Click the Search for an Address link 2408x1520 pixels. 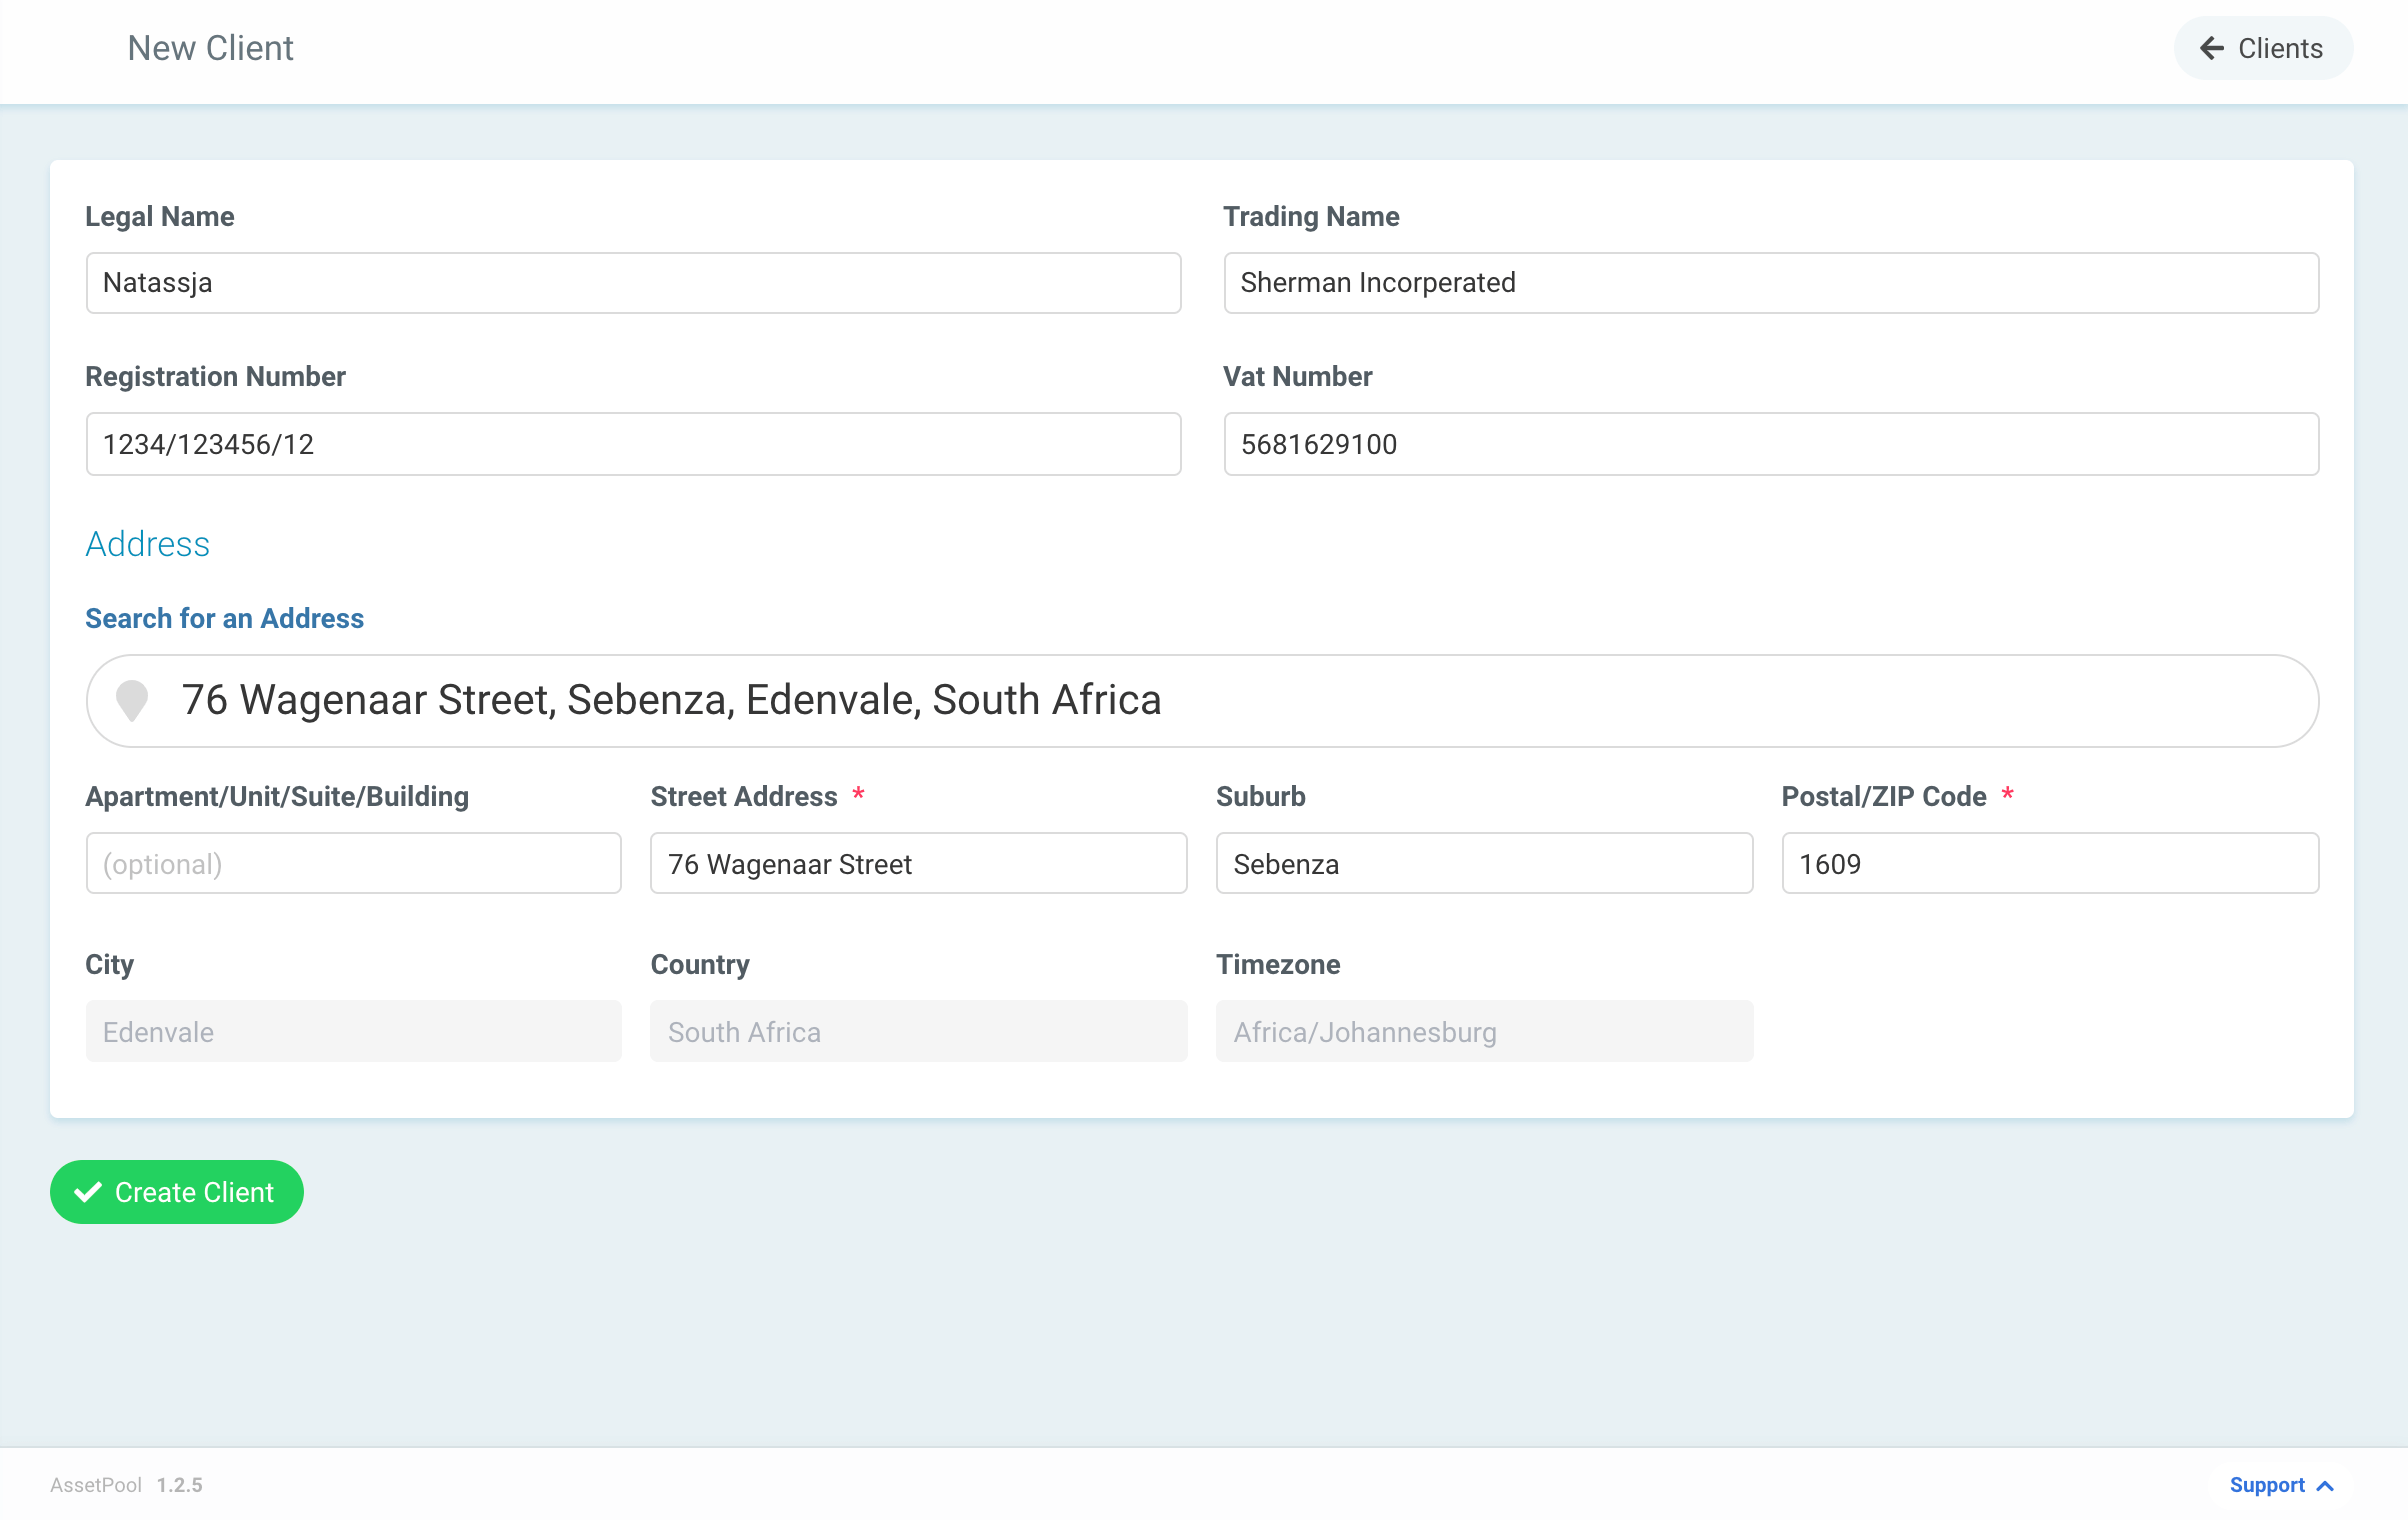(x=224, y=618)
